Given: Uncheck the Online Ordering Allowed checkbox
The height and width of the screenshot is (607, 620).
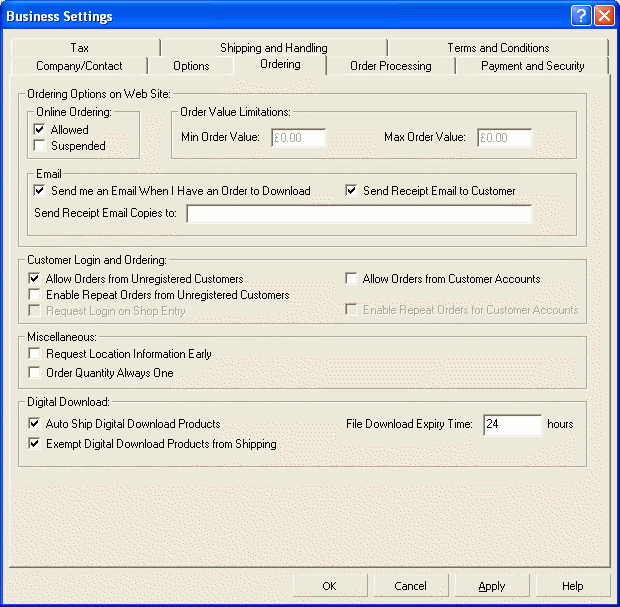Looking at the screenshot, I should 39,130.
